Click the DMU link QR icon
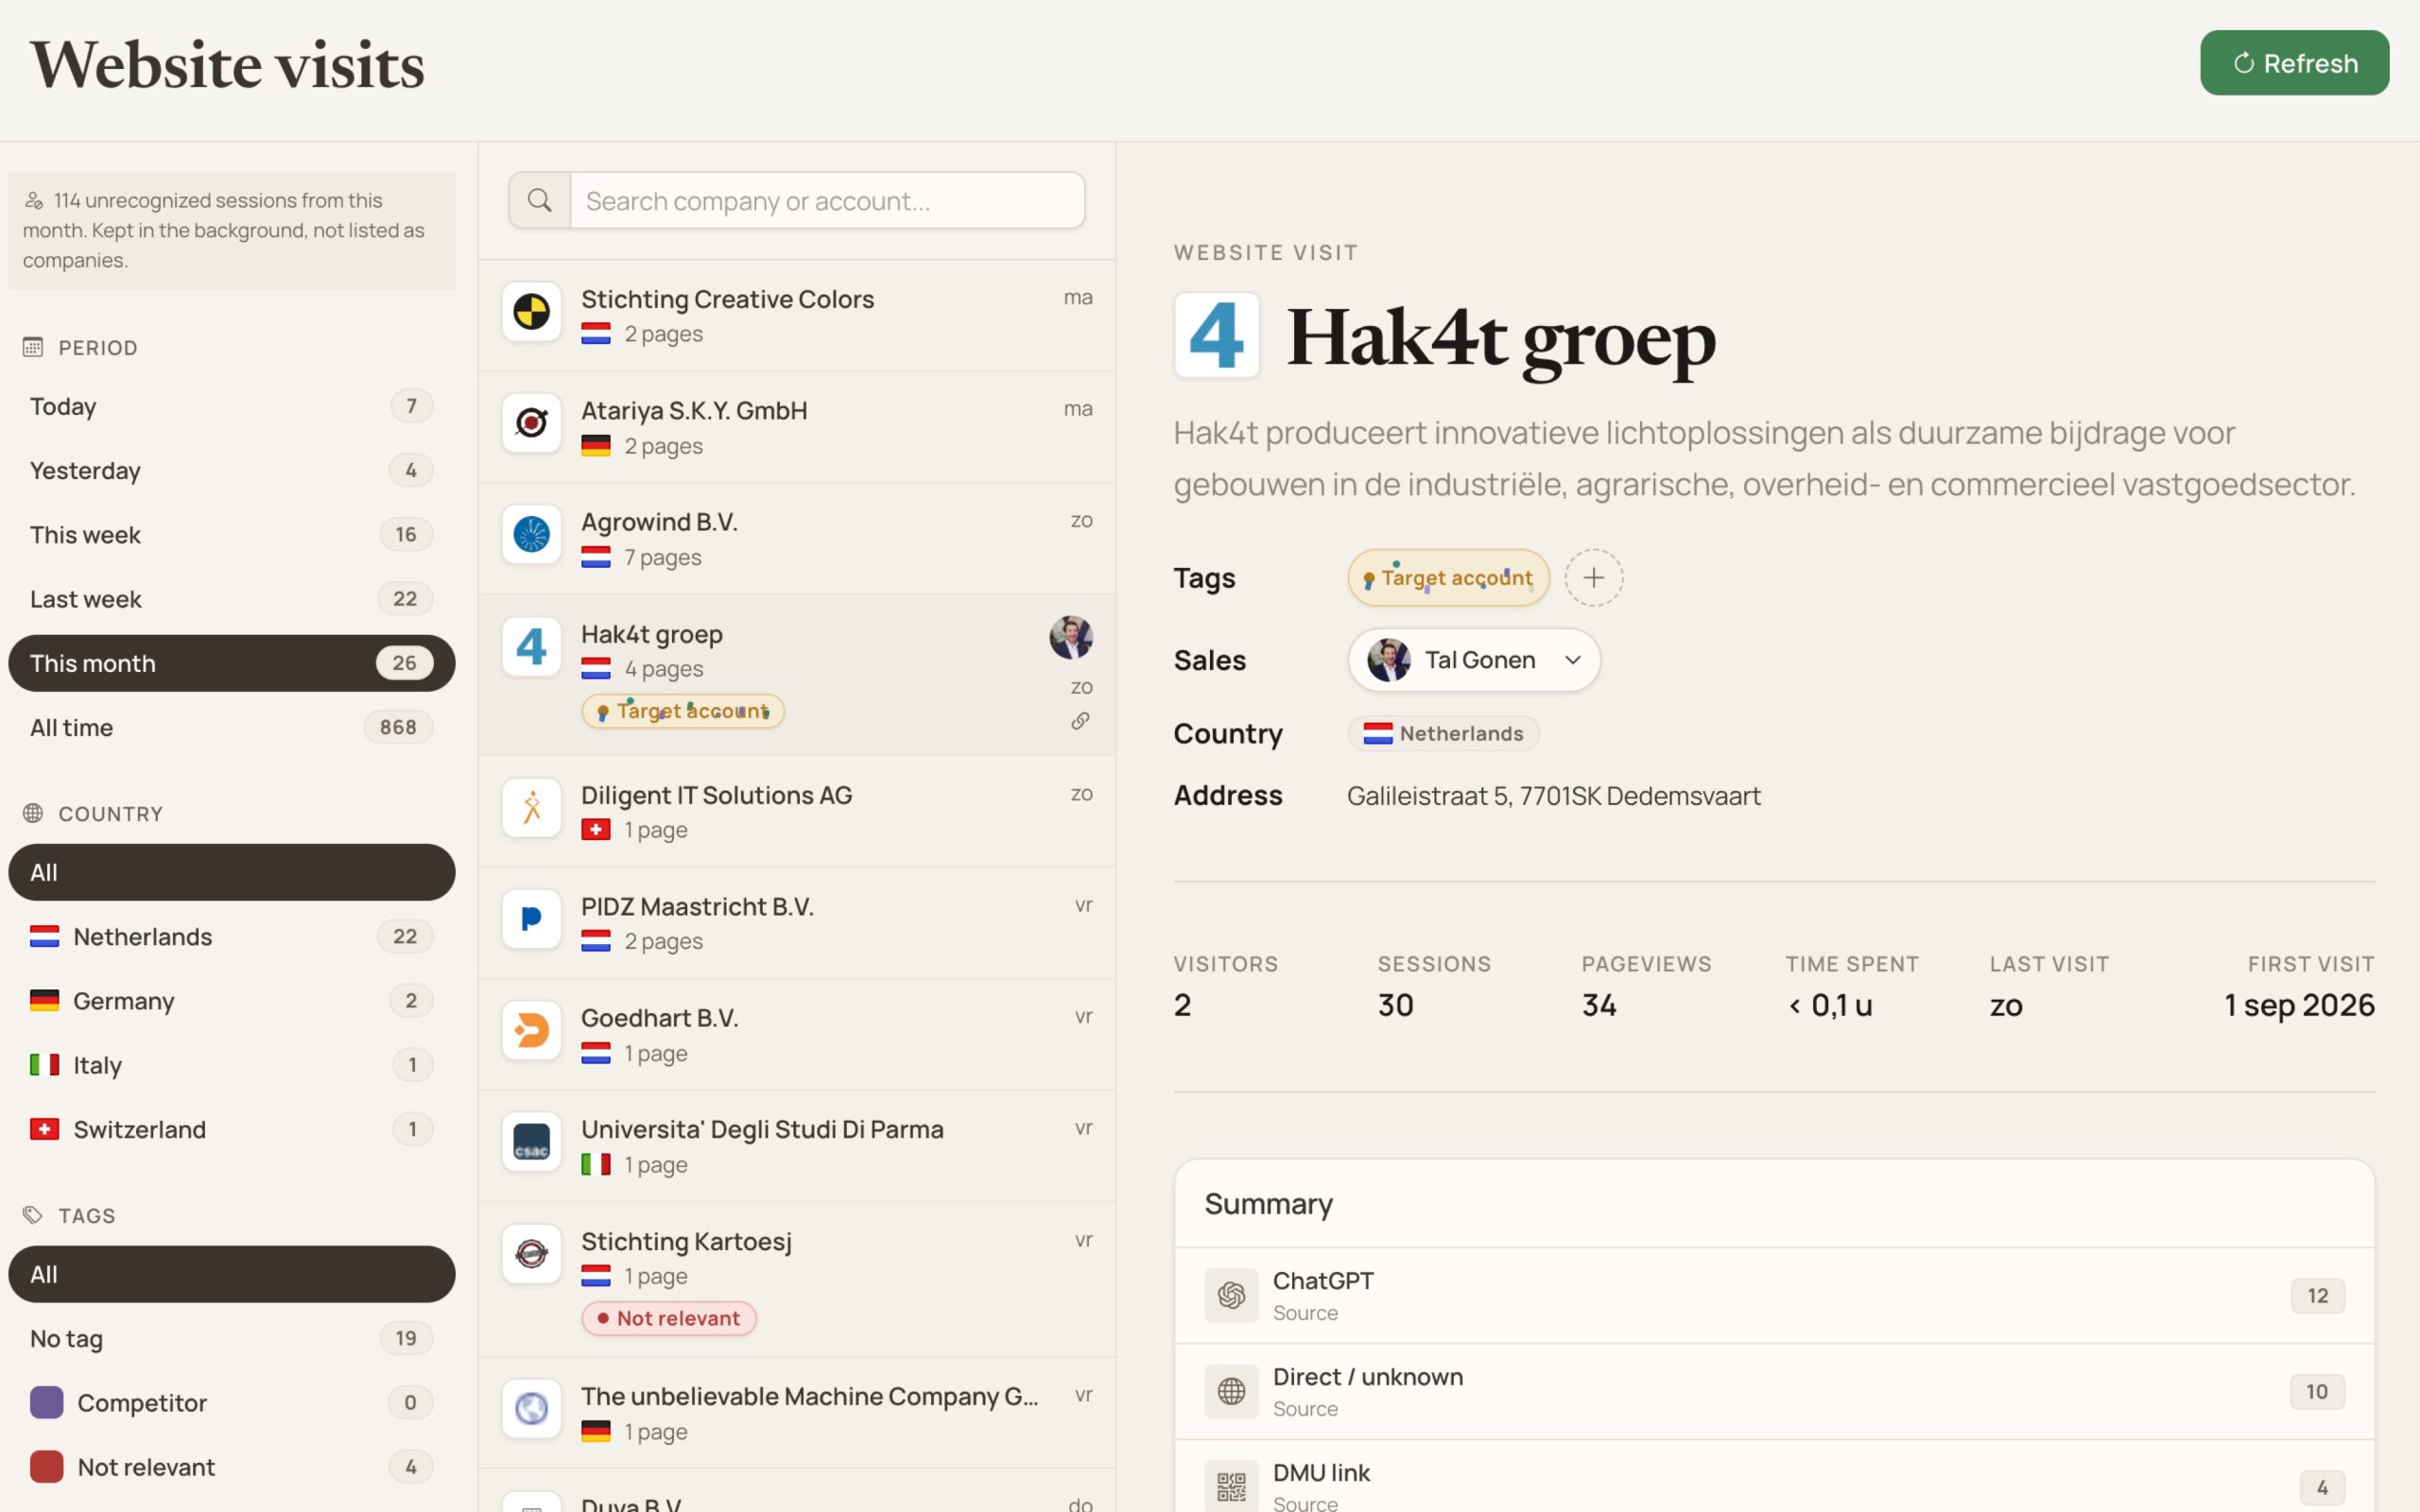The image size is (2420, 1512). coord(1231,1487)
